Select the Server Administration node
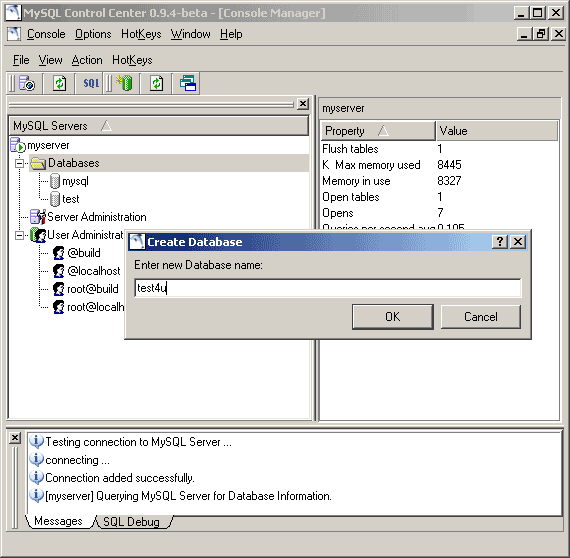570x558 pixels. click(x=97, y=217)
